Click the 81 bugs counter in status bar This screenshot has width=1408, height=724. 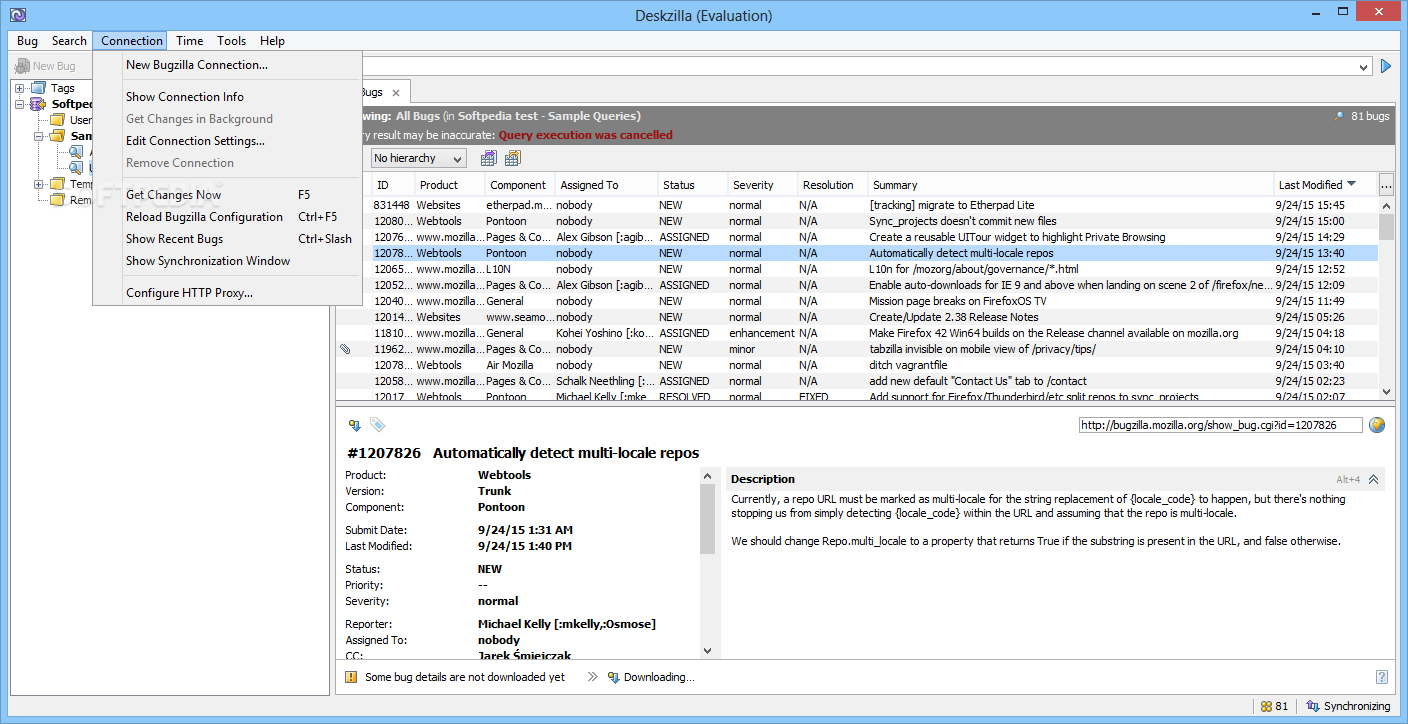(1274, 706)
